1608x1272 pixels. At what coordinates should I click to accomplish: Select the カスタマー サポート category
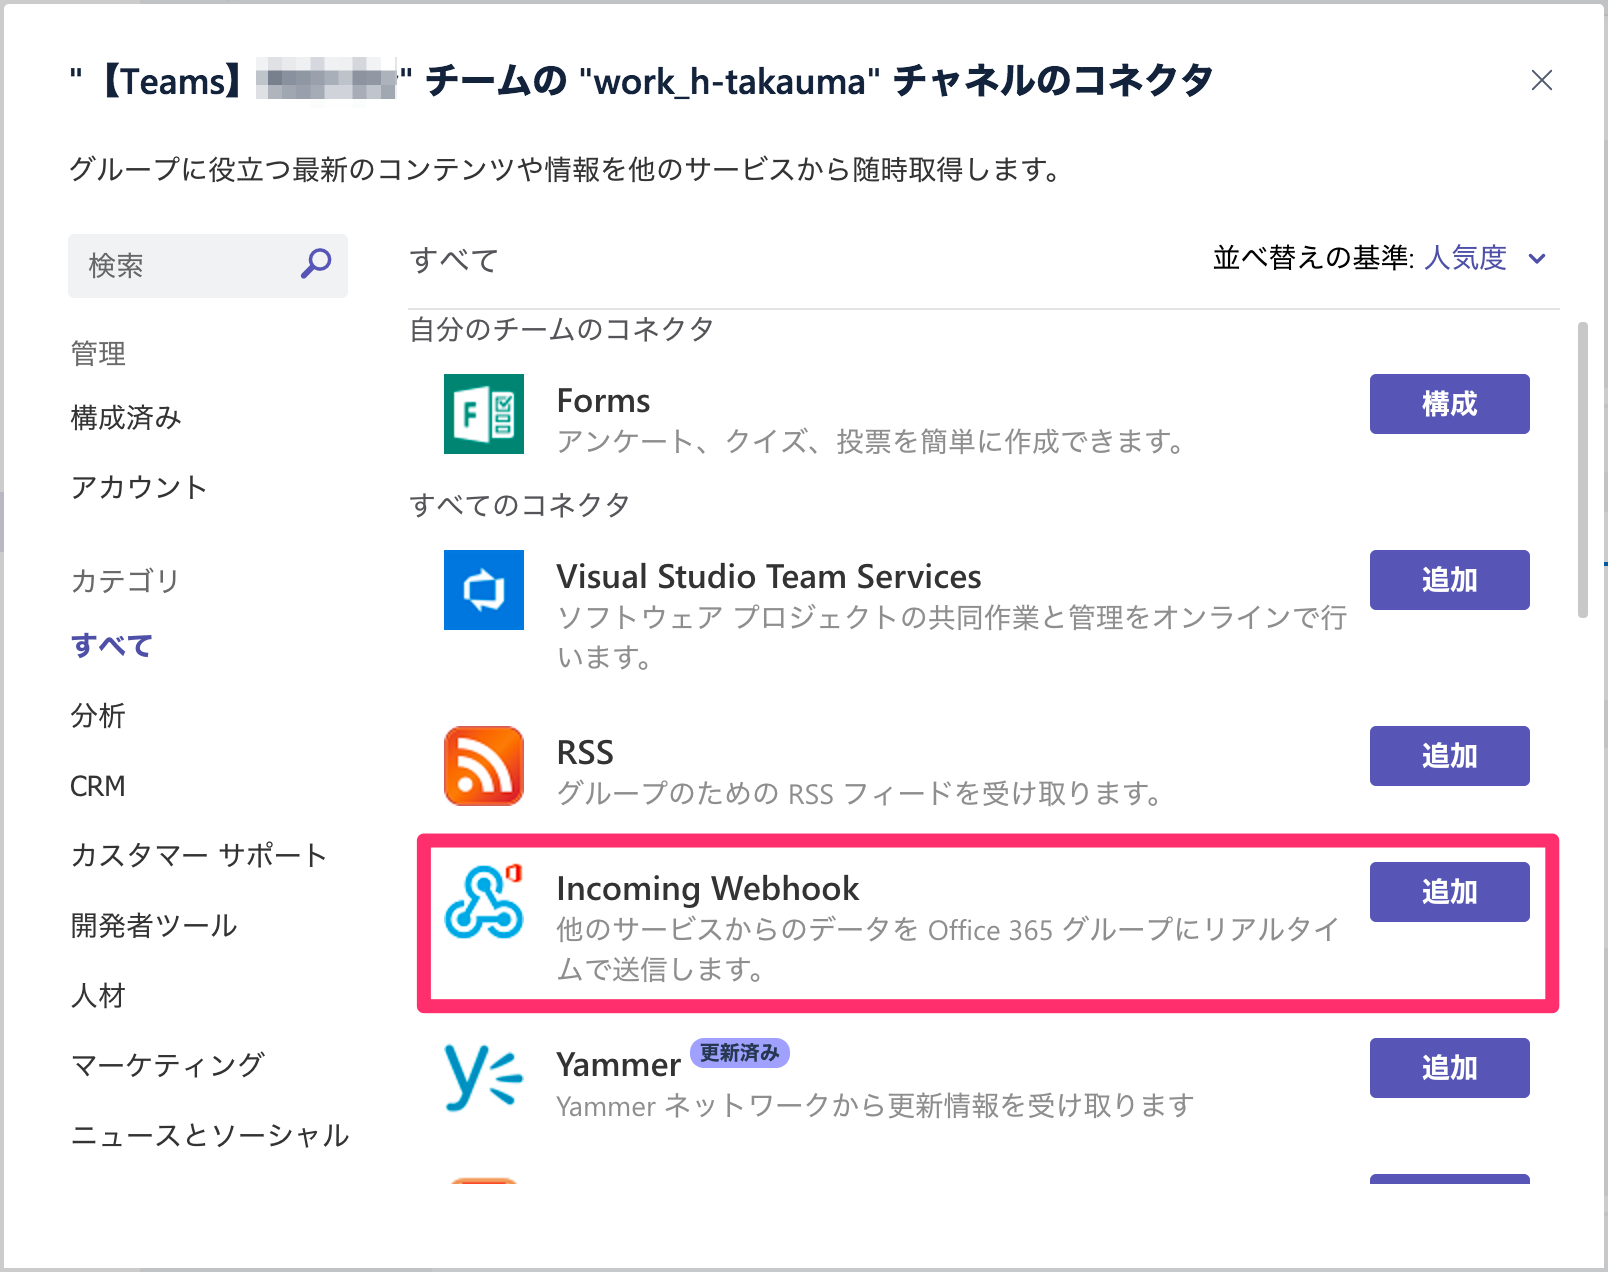tap(199, 855)
